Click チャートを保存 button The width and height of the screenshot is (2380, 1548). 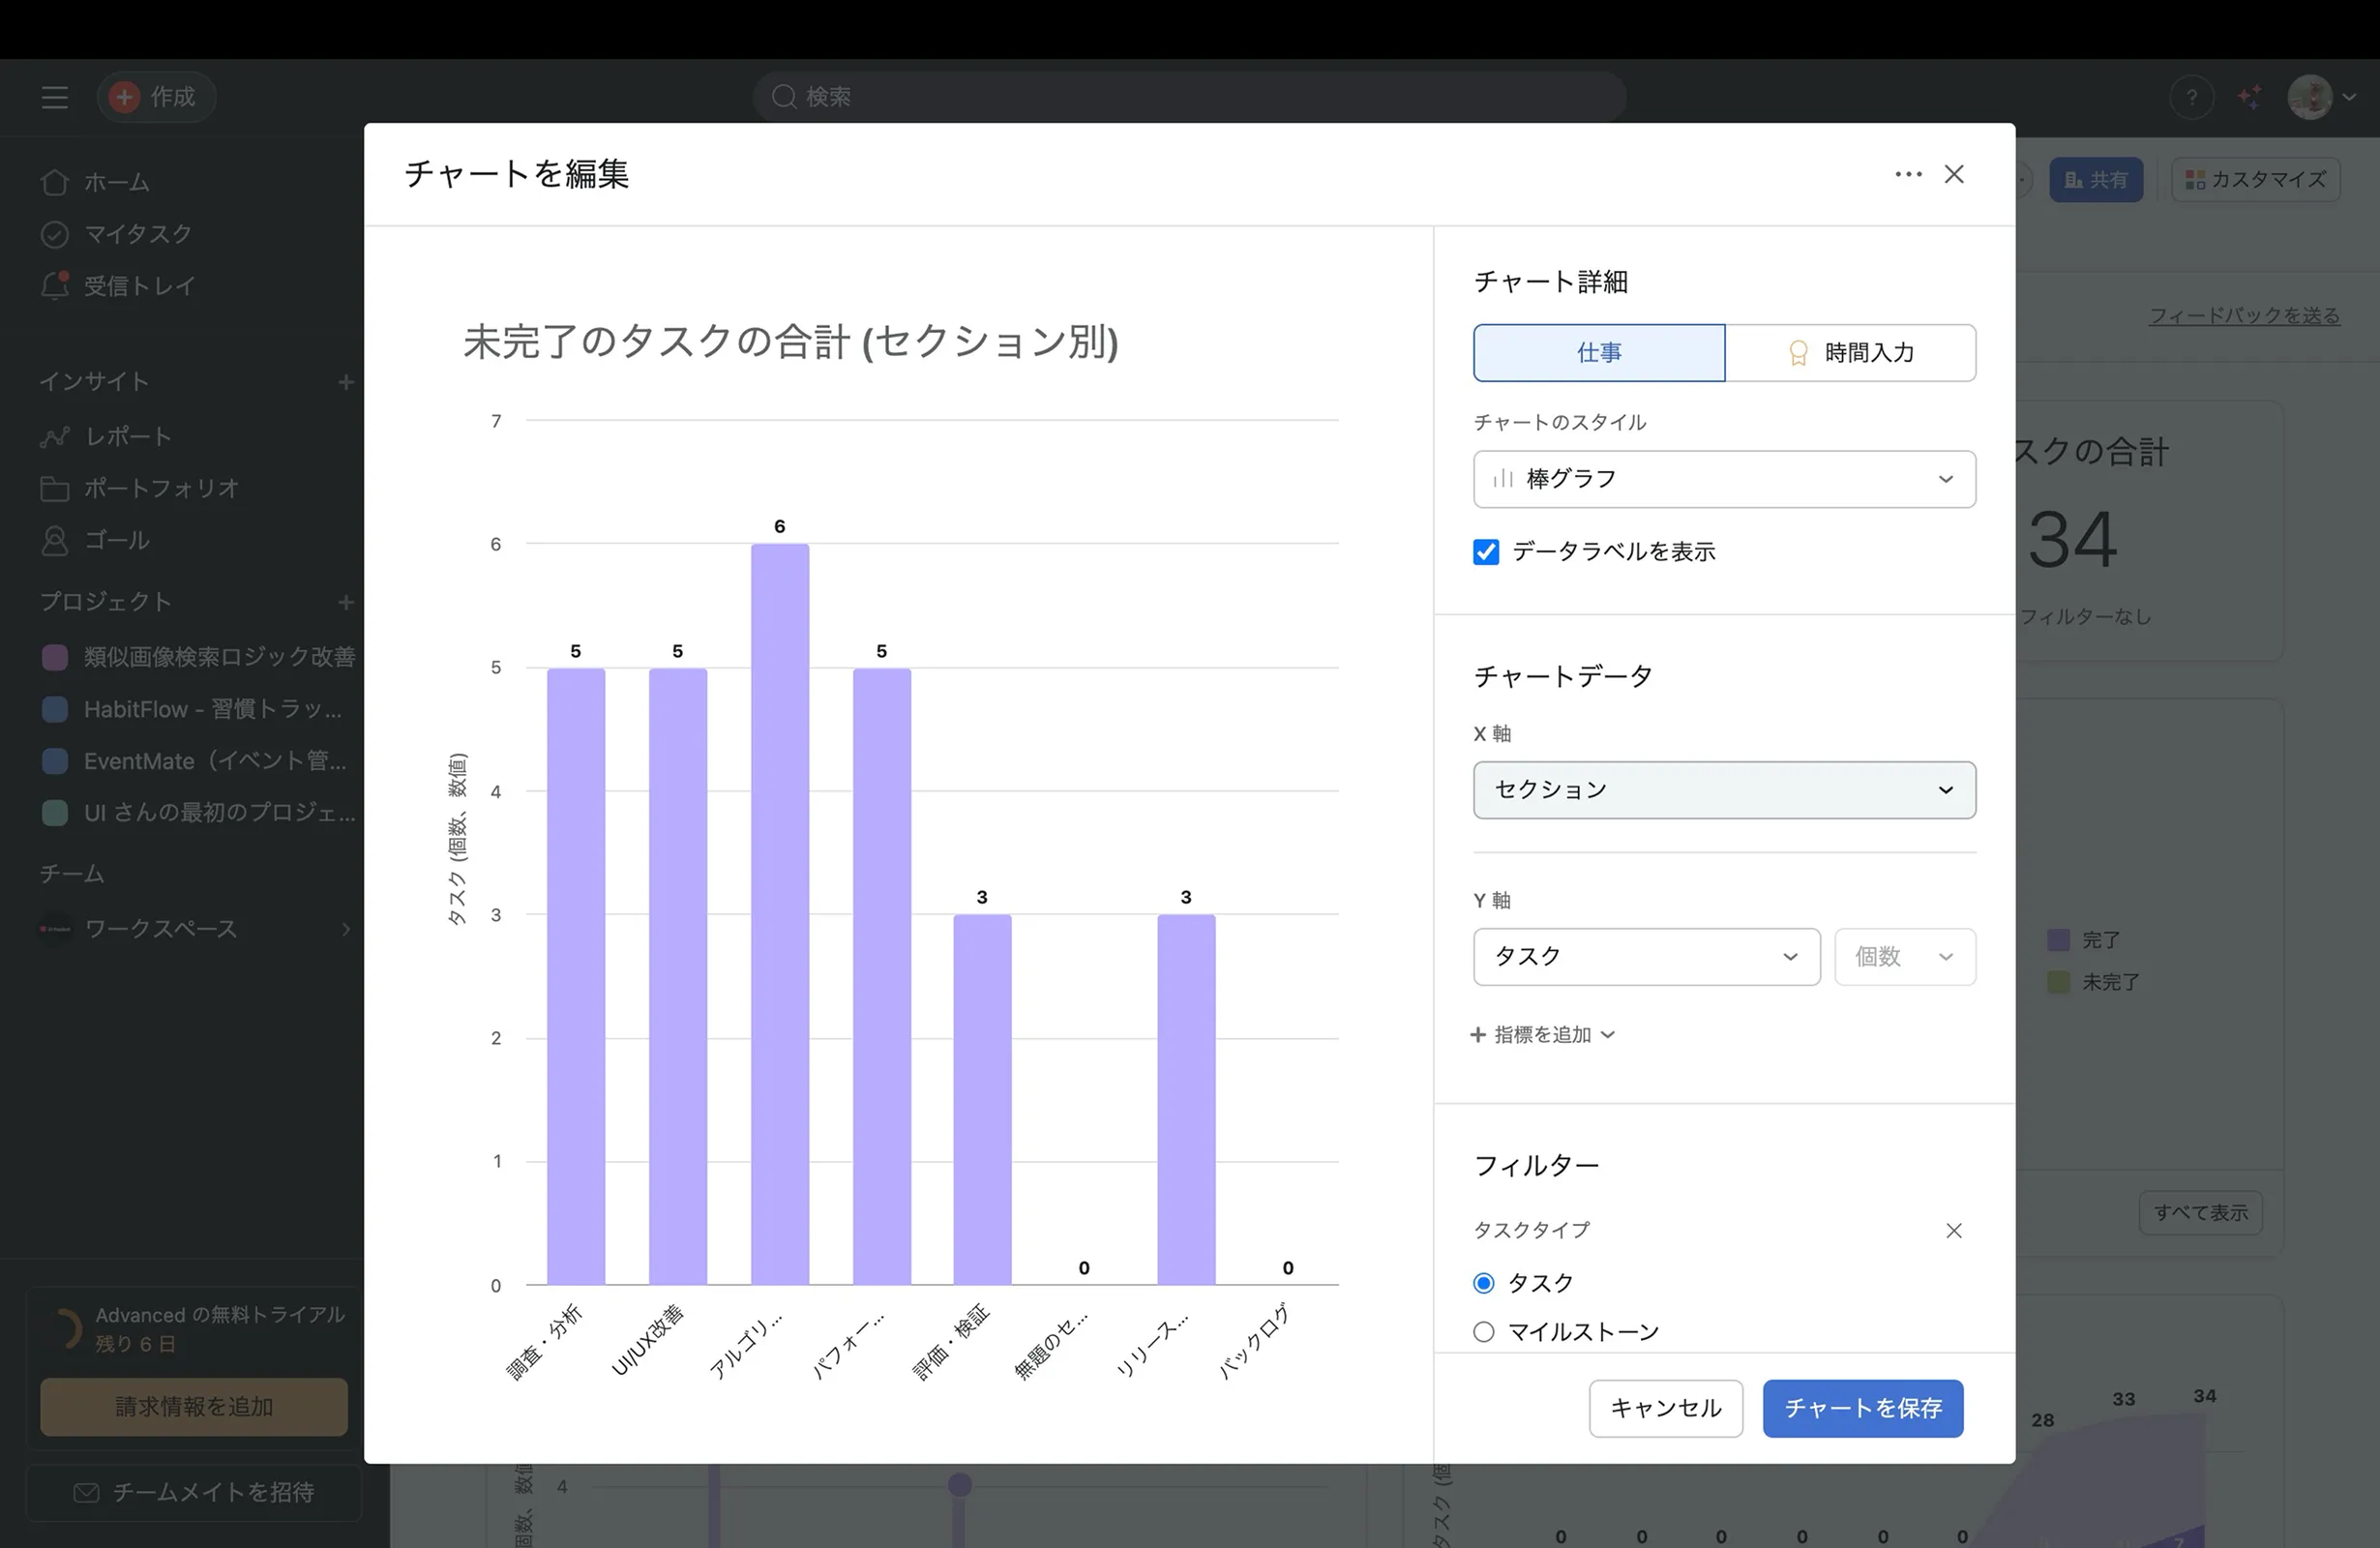(1863, 1409)
